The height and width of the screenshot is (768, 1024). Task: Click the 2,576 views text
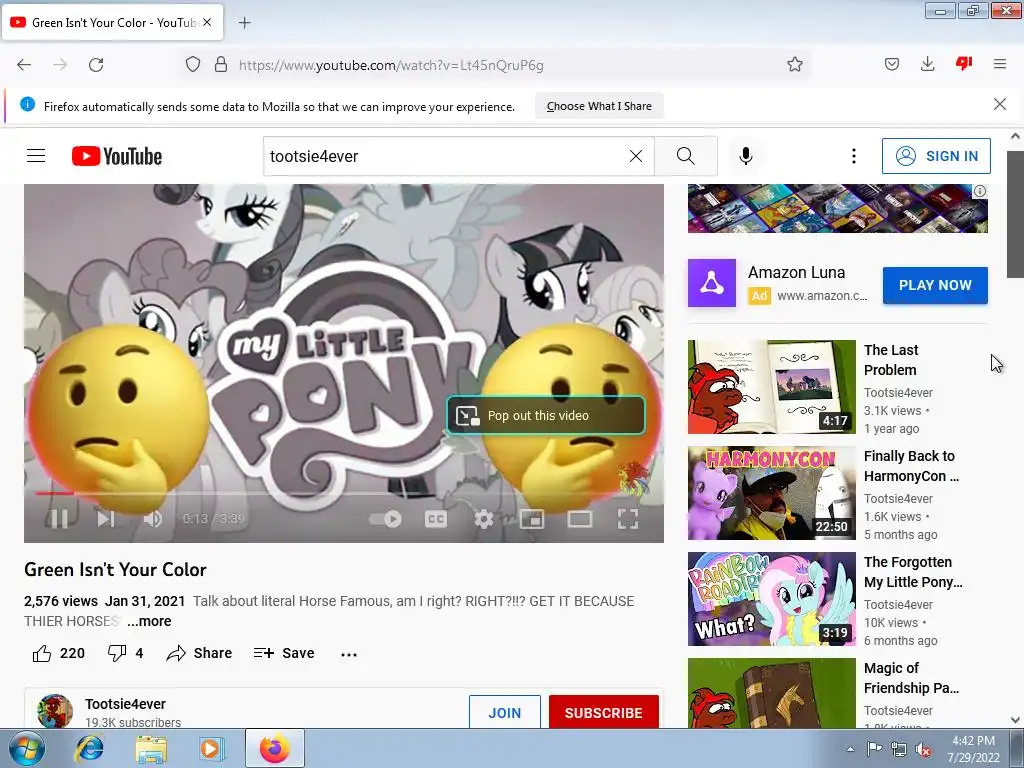pyautogui.click(x=61, y=601)
